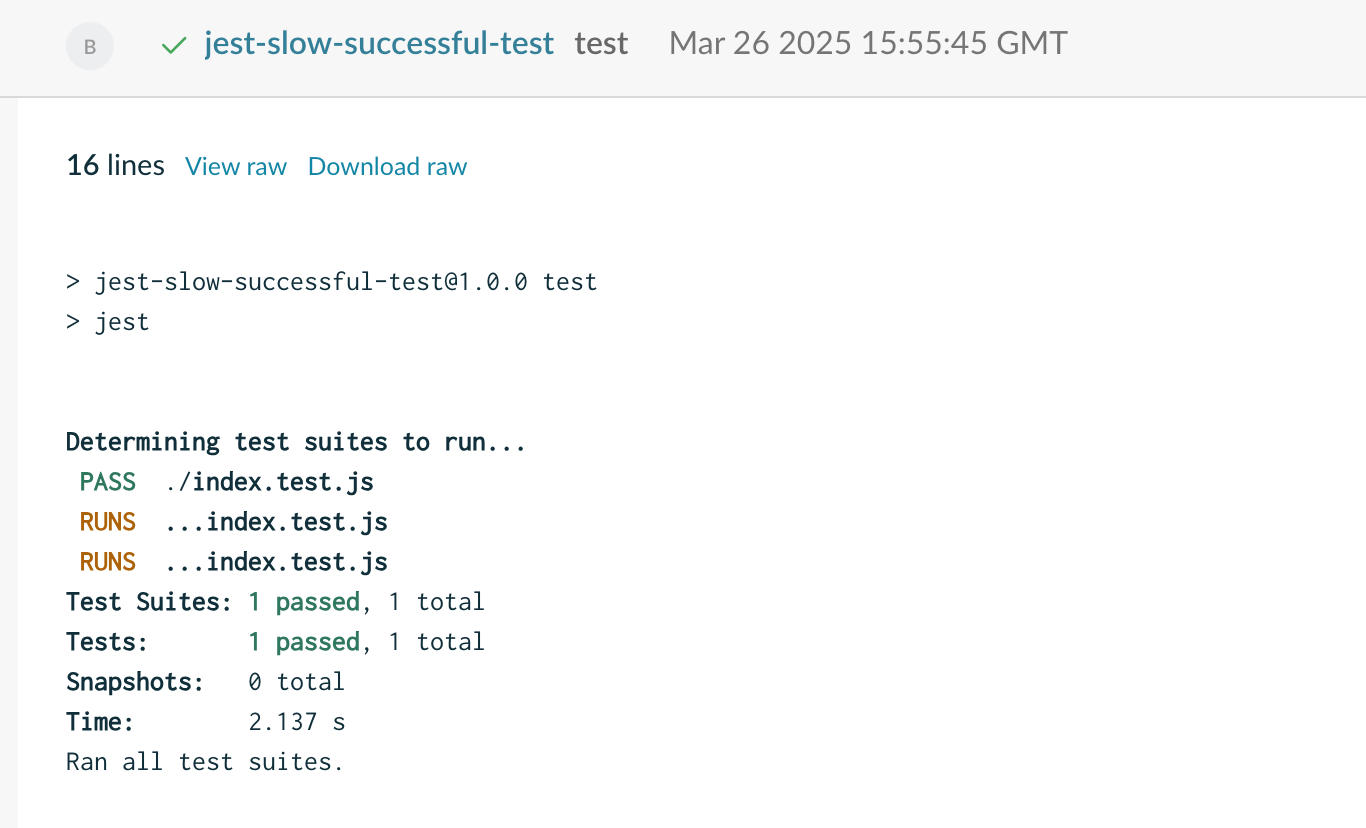Click the Time: 2.137 s entry

(x=205, y=721)
